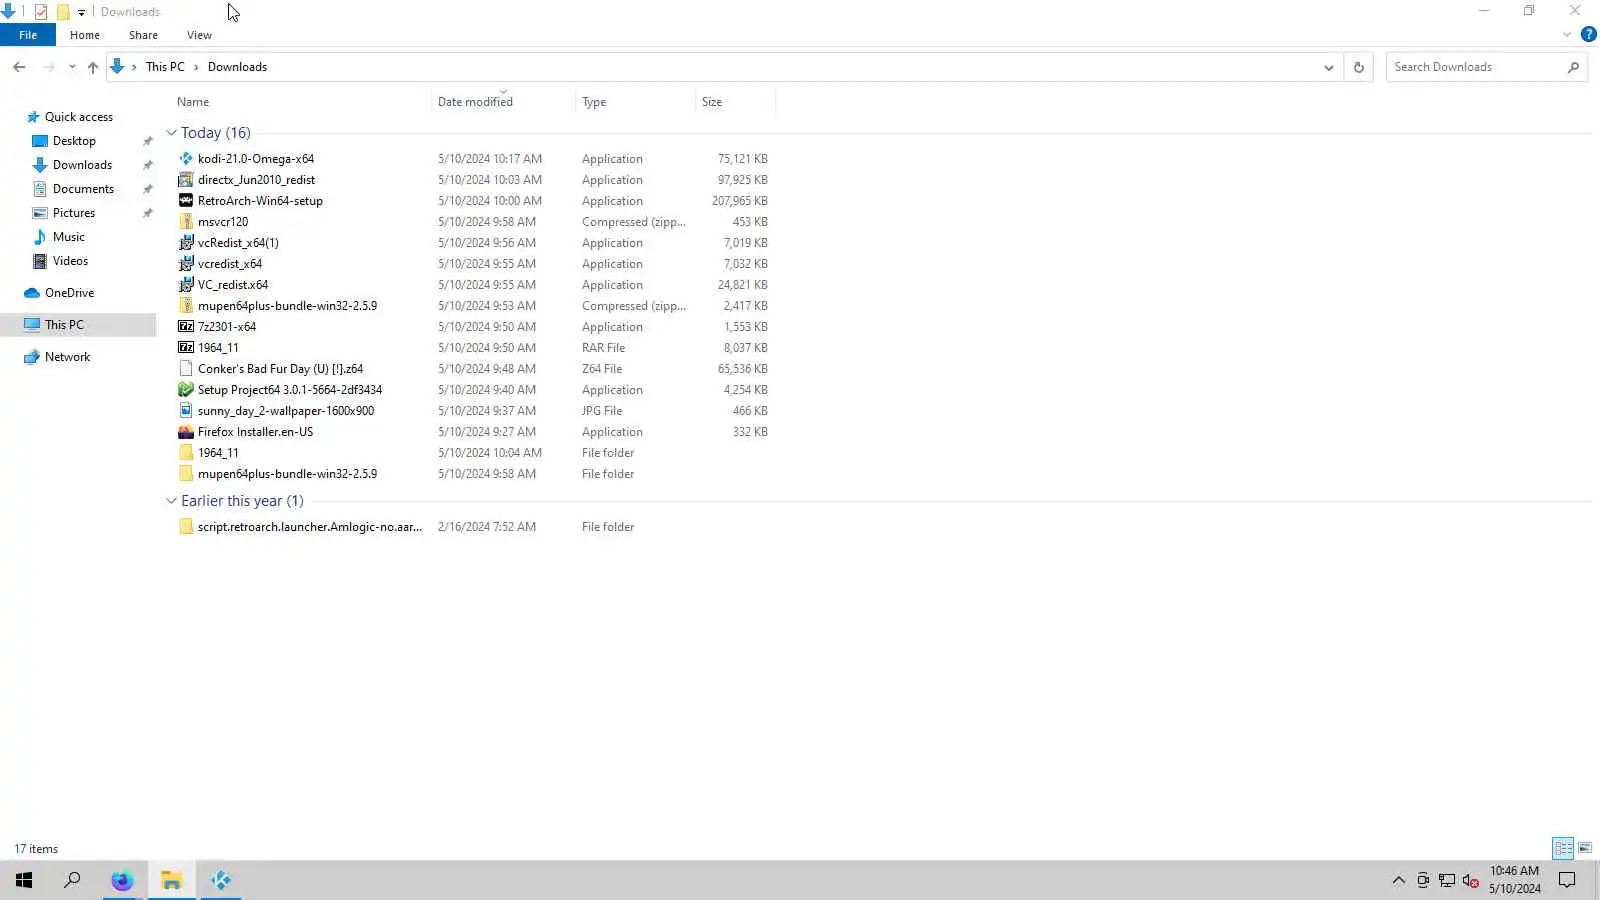1600x900 pixels.
Task: Switch to Details view layout
Action: click(x=1563, y=848)
